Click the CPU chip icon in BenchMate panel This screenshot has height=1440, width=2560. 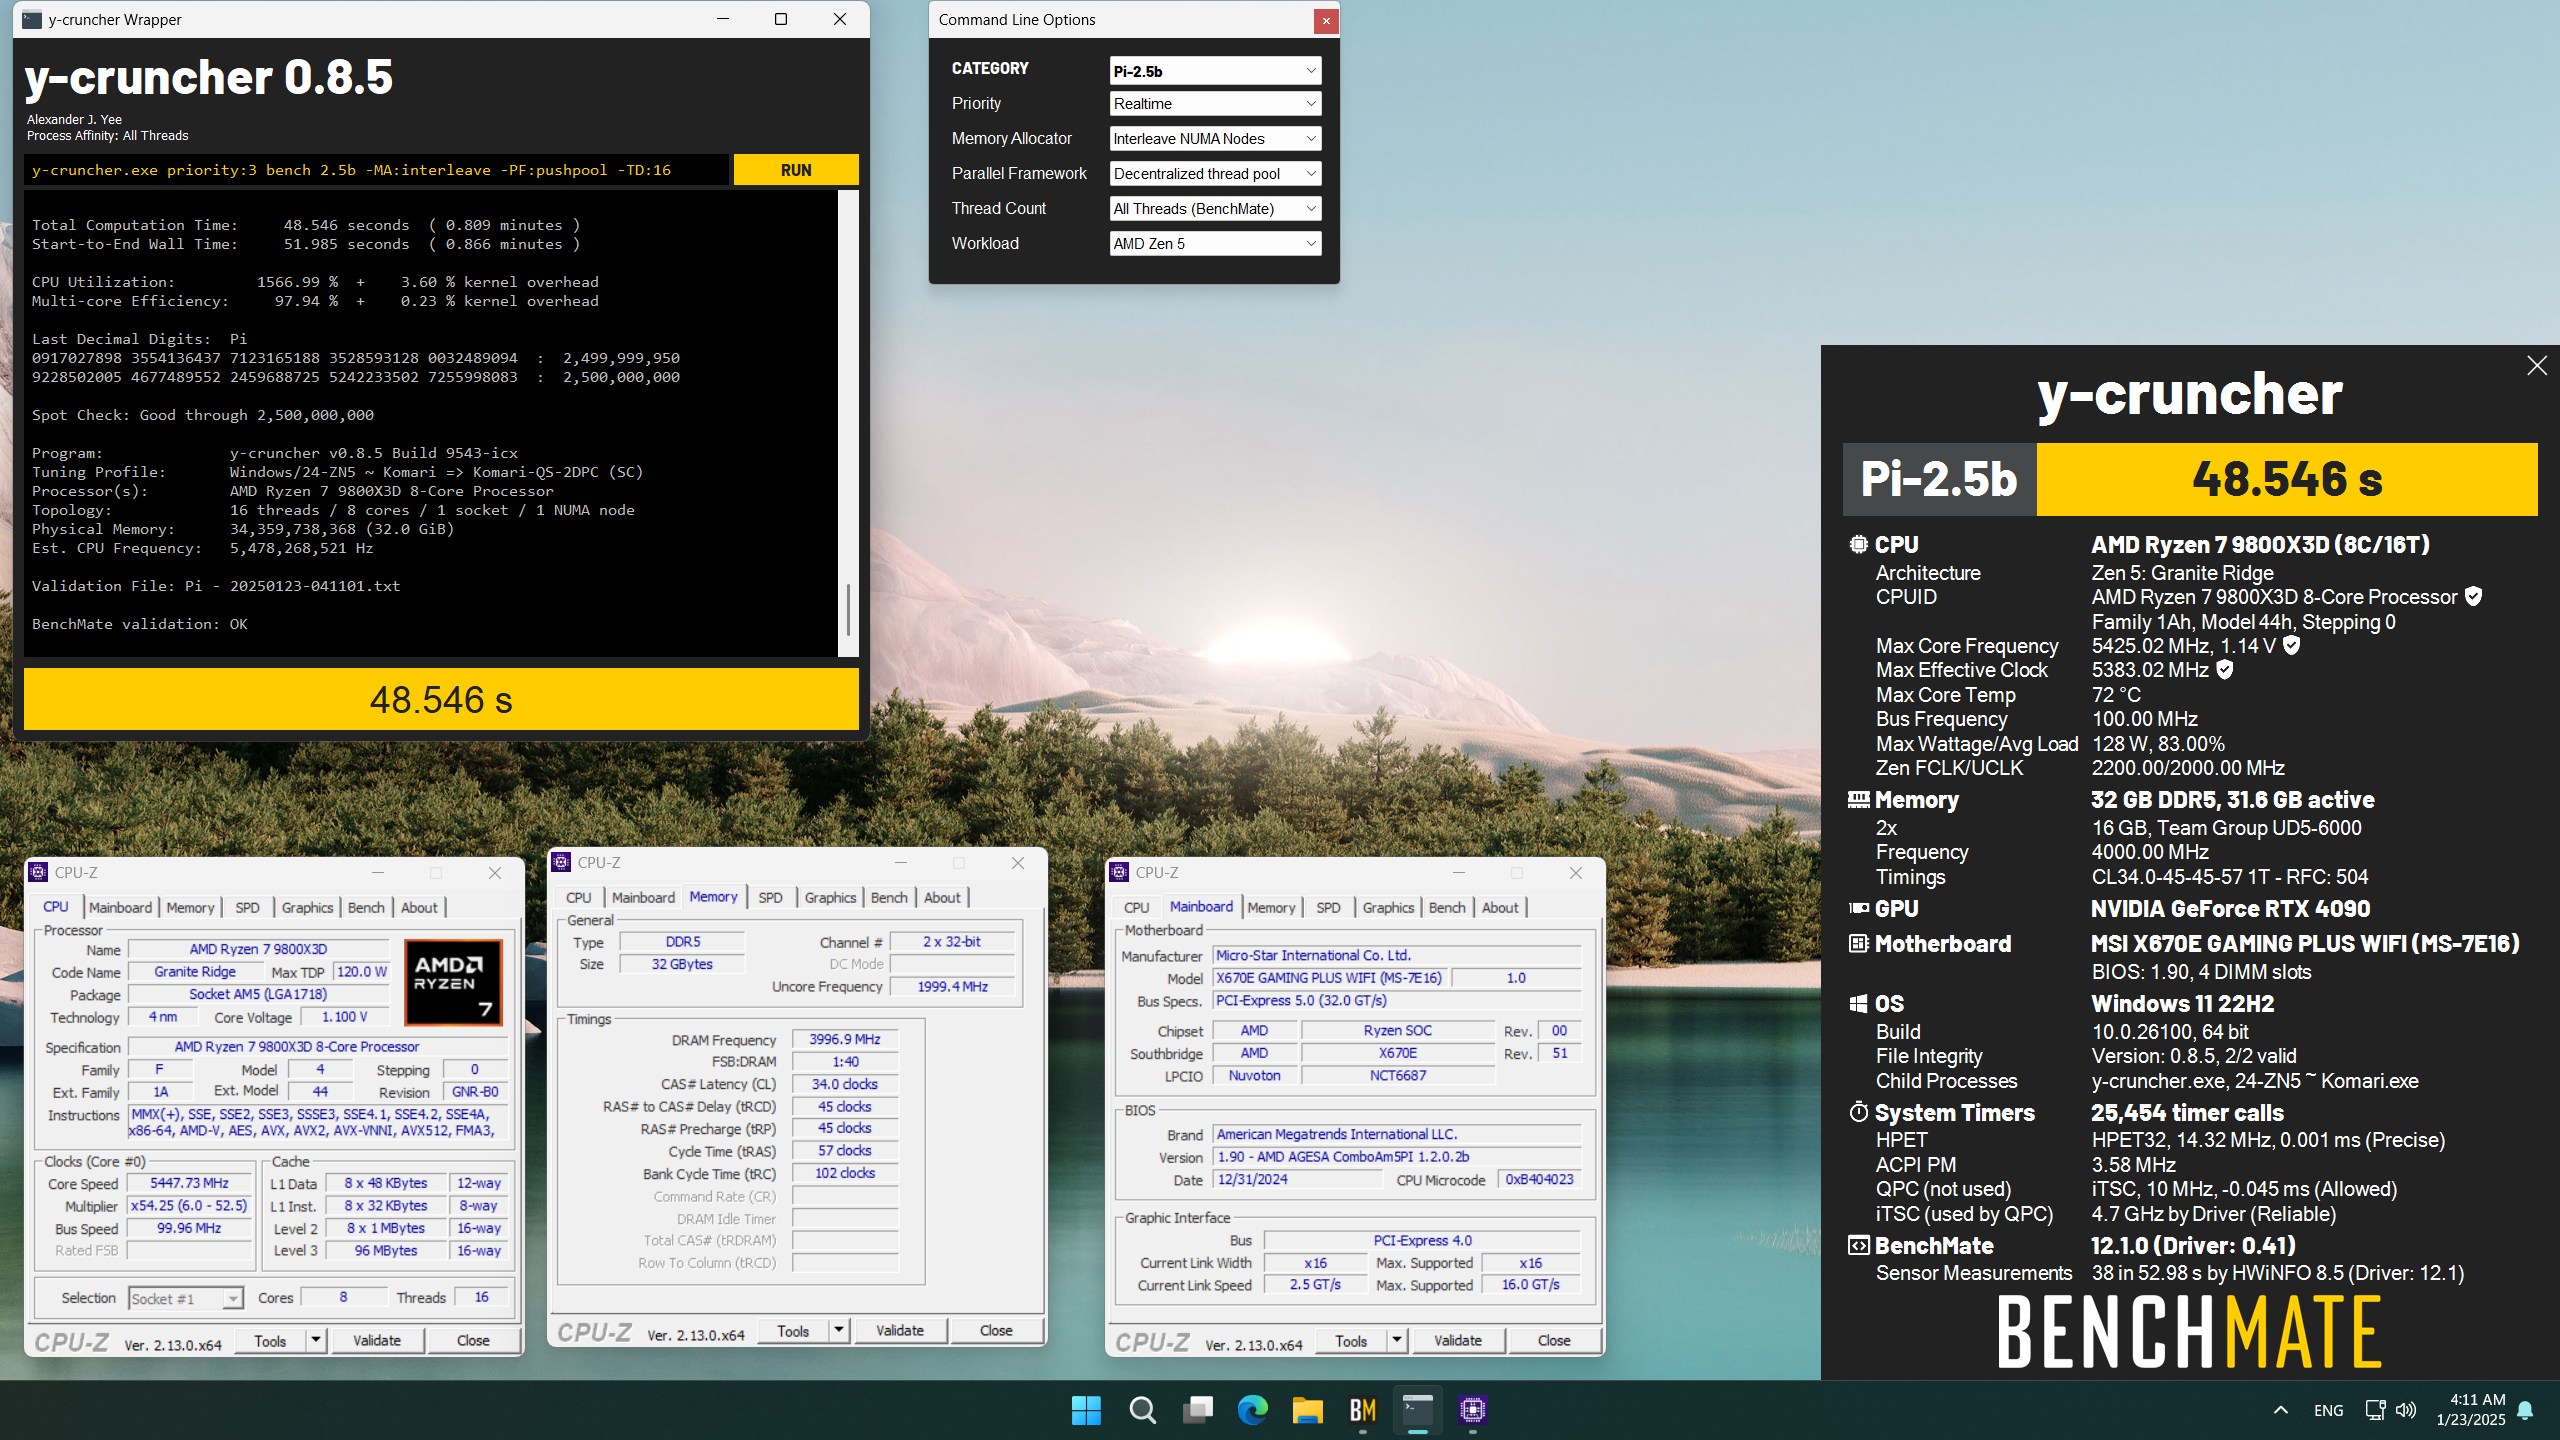[1858, 545]
